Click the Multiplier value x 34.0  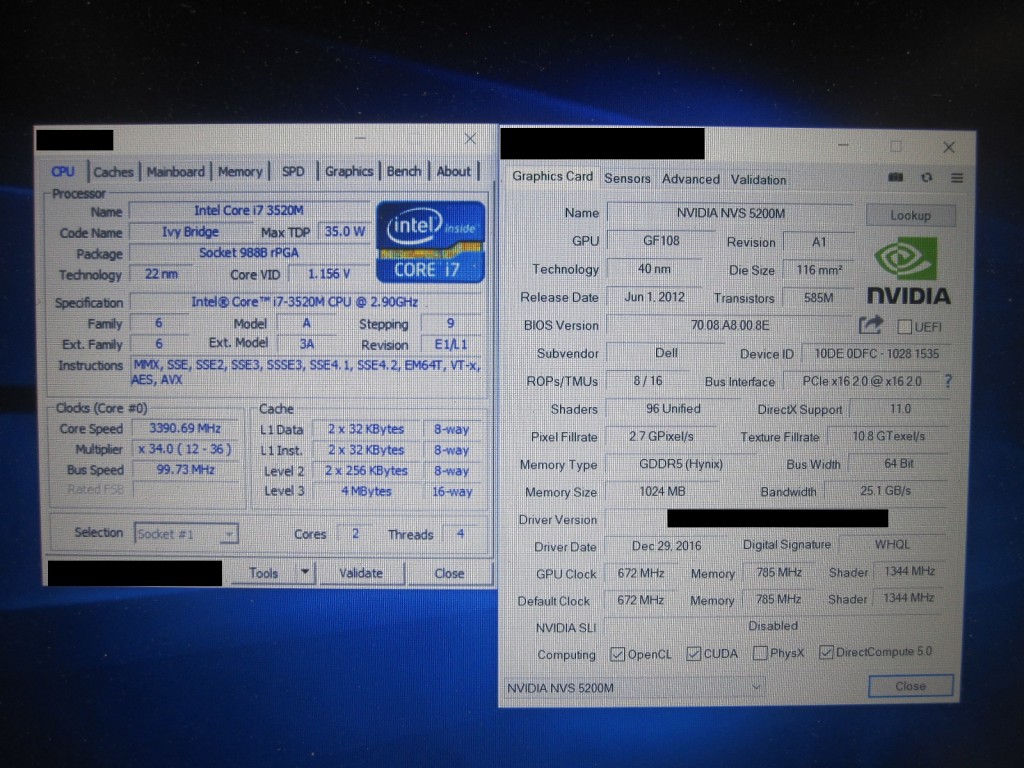pyautogui.click(x=185, y=449)
